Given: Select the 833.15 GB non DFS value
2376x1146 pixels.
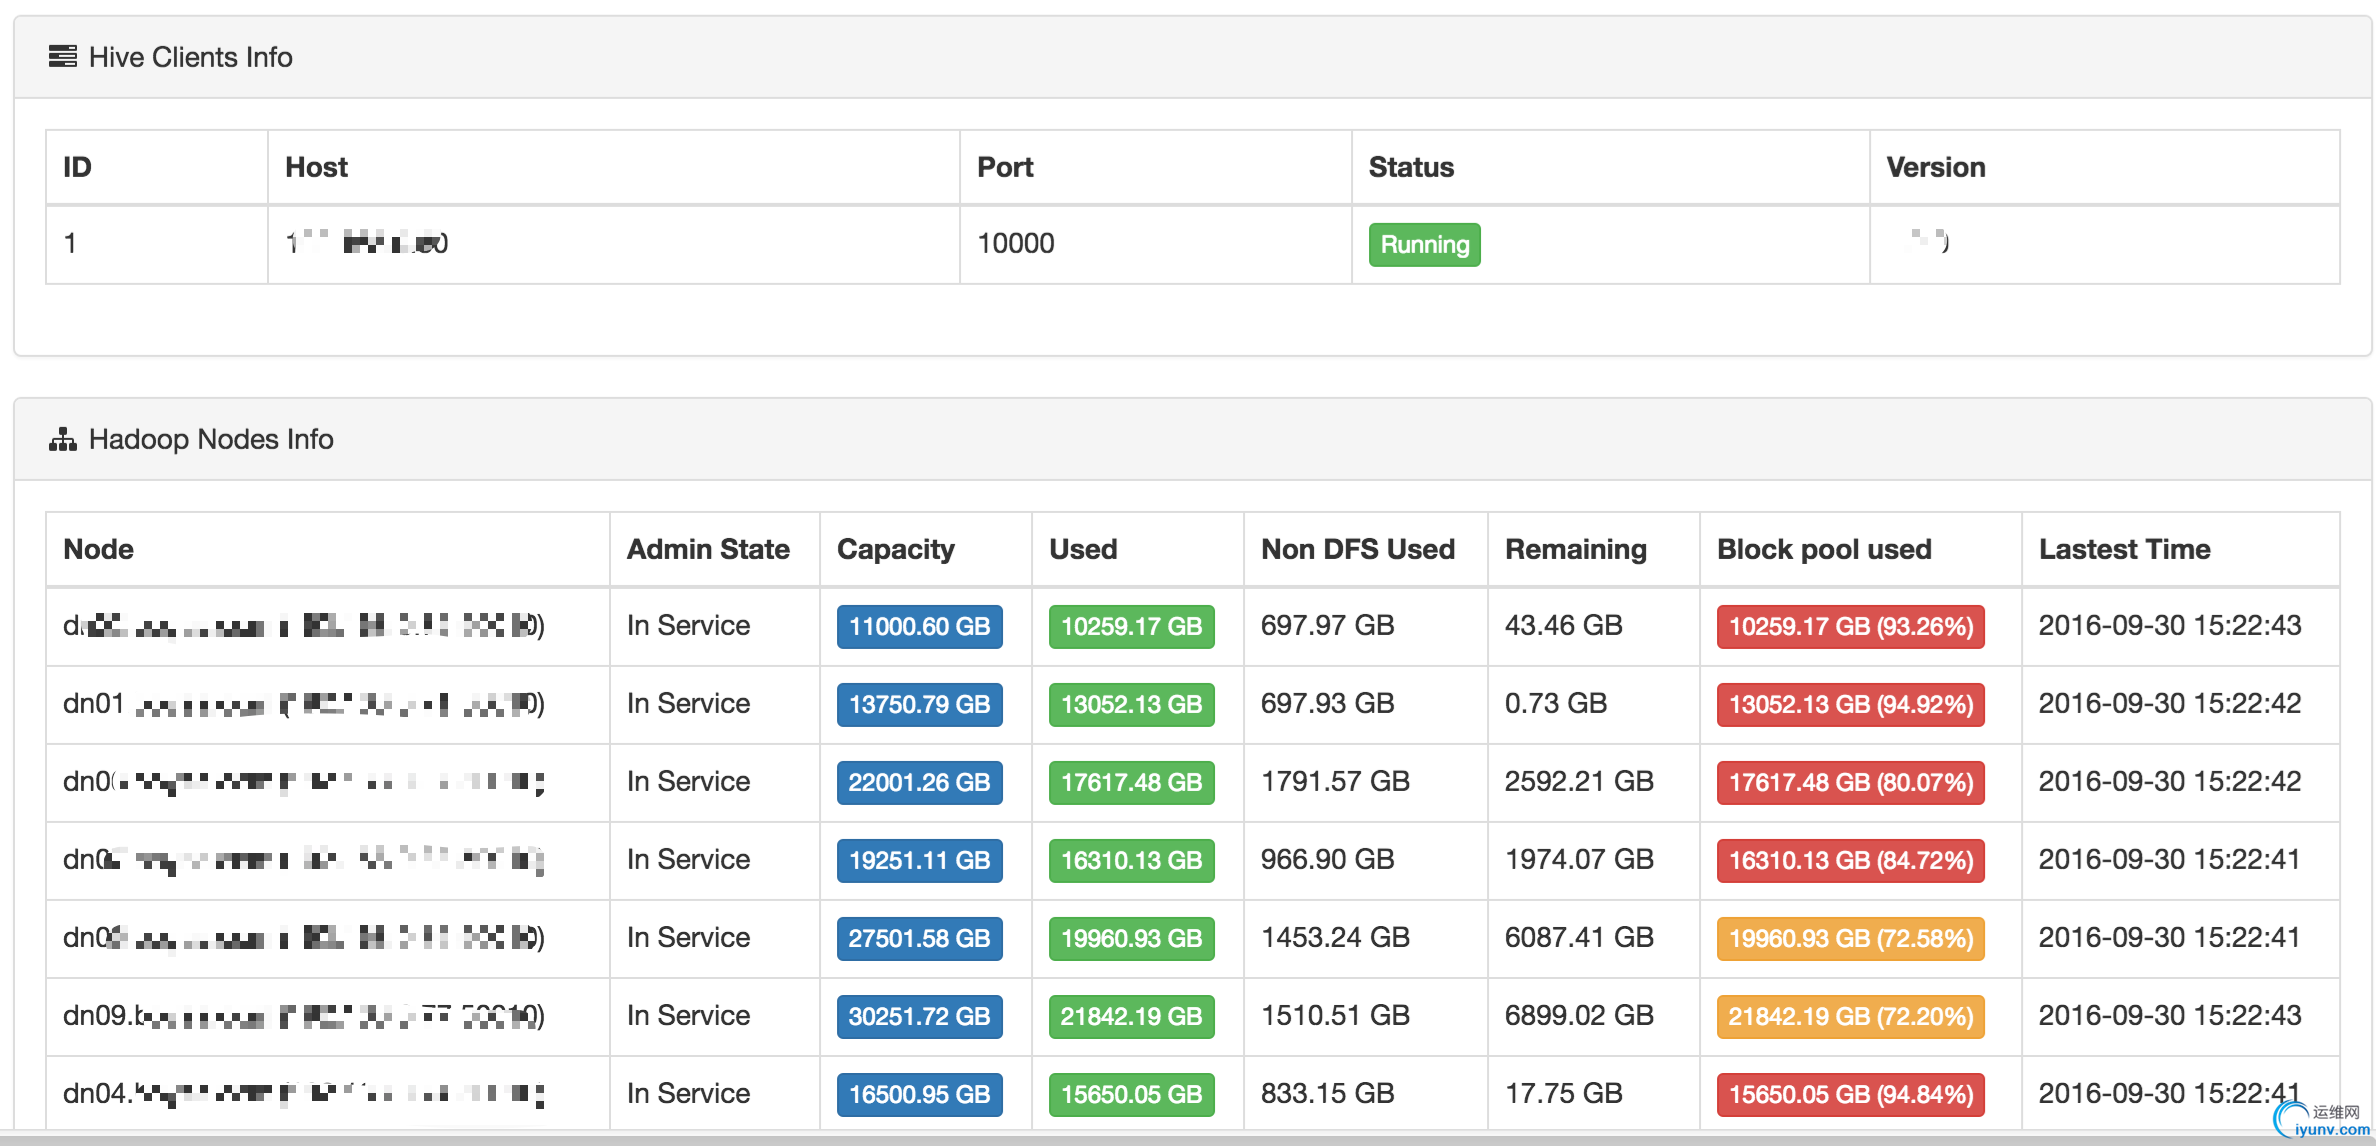Looking at the screenshot, I should (x=1327, y=1093).
